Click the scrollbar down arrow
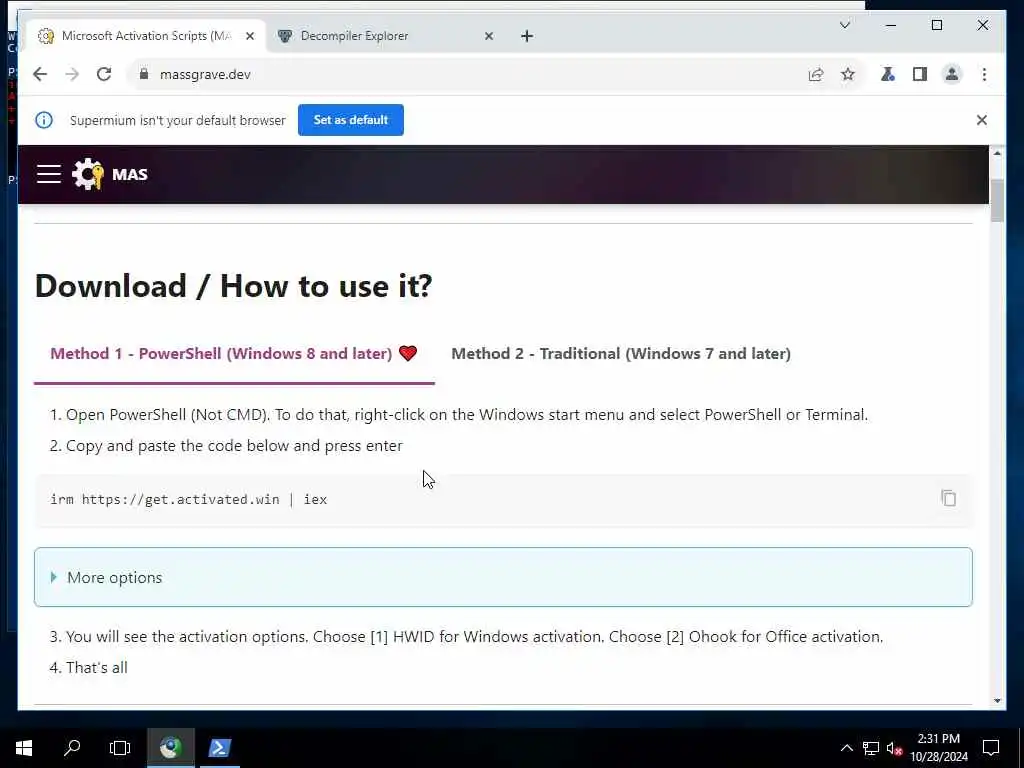Viewport: 1024px width, 768px height. (997, 701)
